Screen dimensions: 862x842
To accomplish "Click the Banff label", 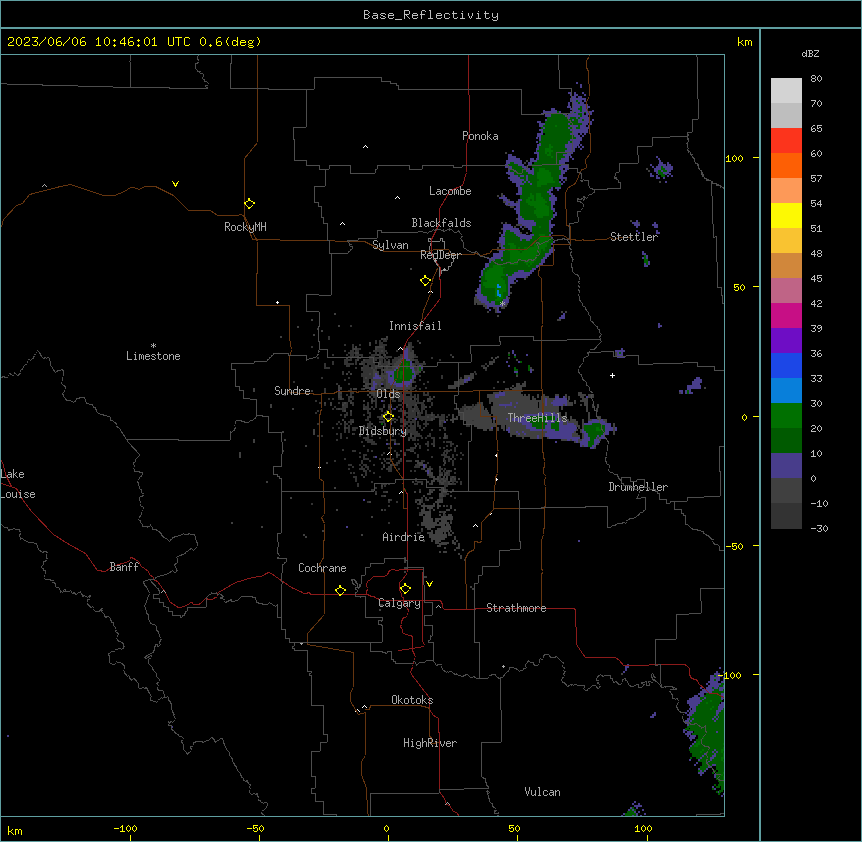I will pyautogui.click(x=124, y=567).
